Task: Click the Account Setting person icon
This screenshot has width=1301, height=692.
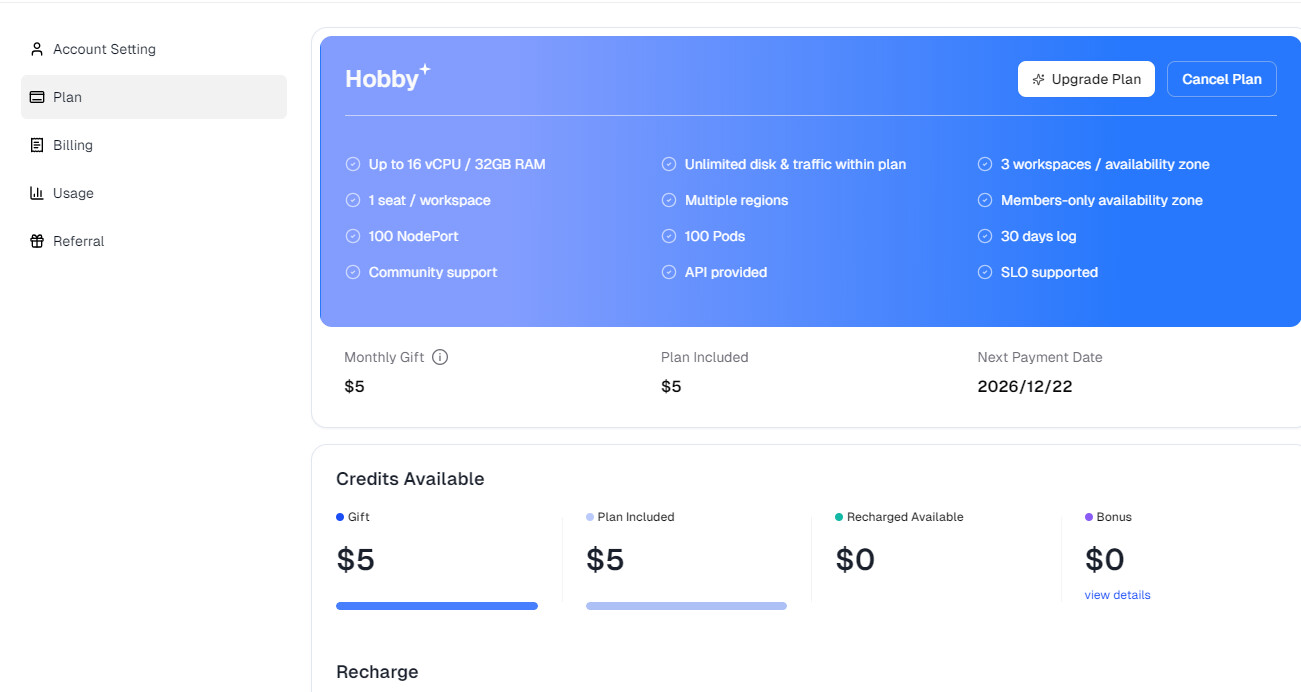Action: click(x=37, y=49)
